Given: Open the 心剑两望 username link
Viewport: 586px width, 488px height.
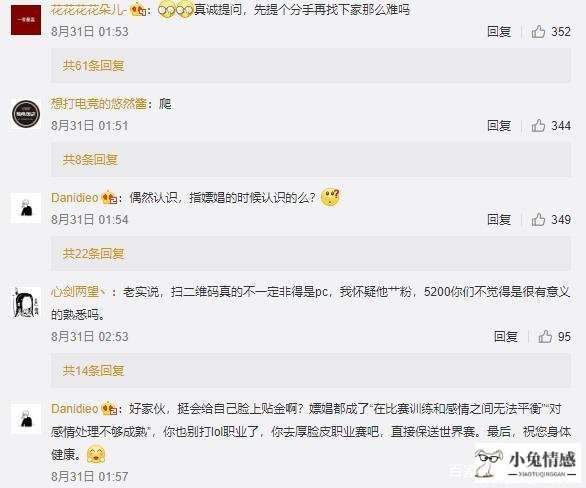Looking at the screenshot, I should (x=78, y=292).
